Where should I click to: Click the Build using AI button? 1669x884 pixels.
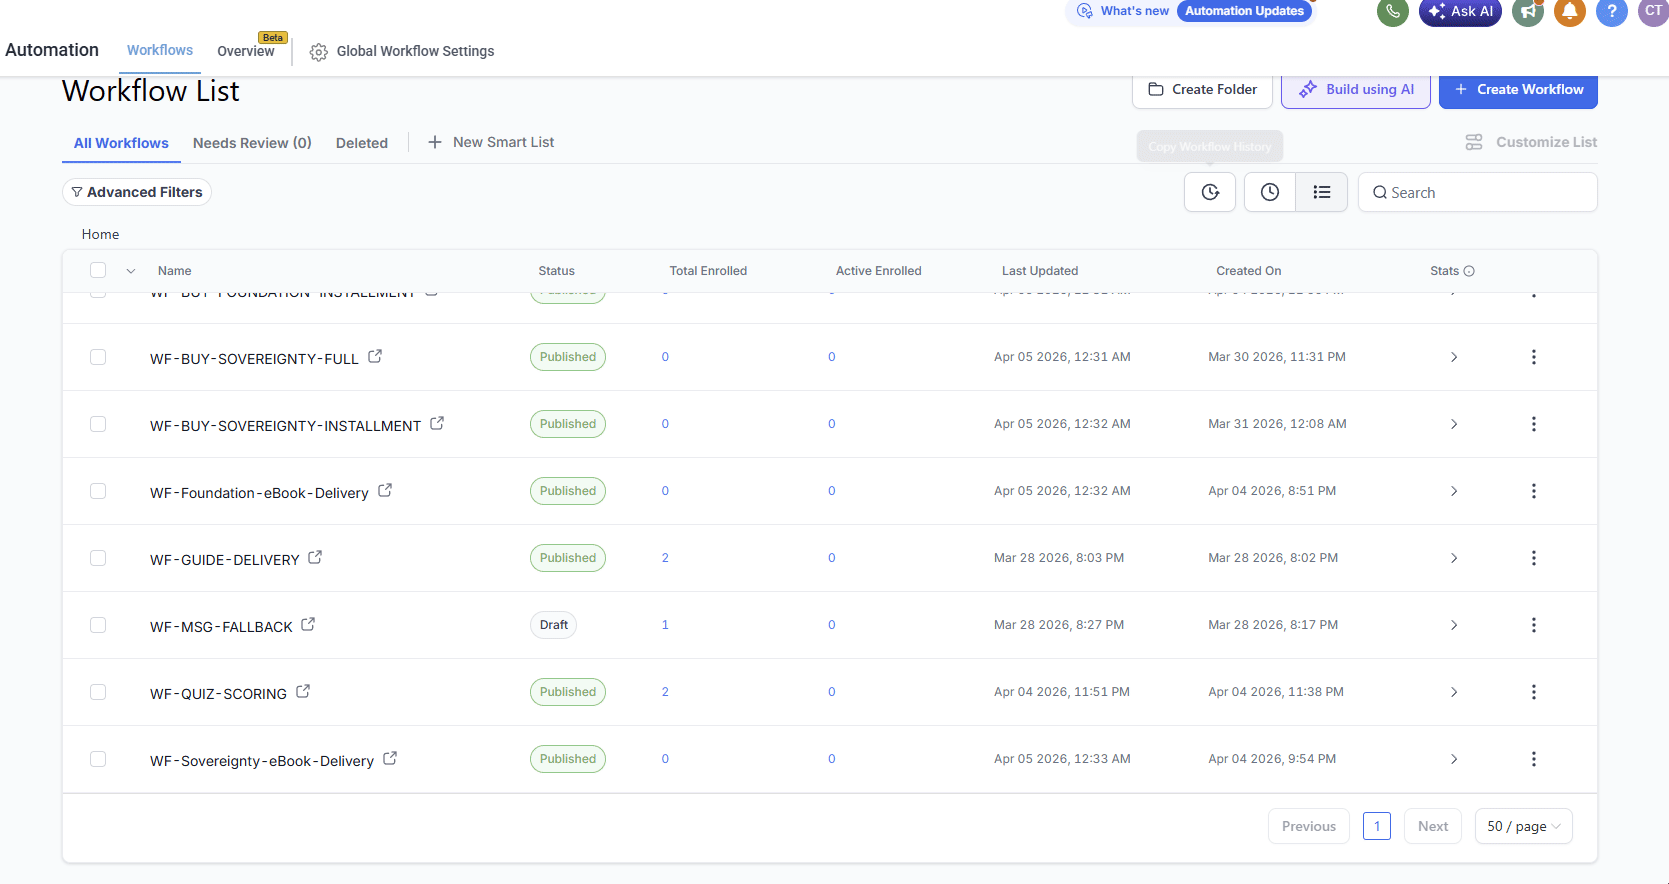1356,89
